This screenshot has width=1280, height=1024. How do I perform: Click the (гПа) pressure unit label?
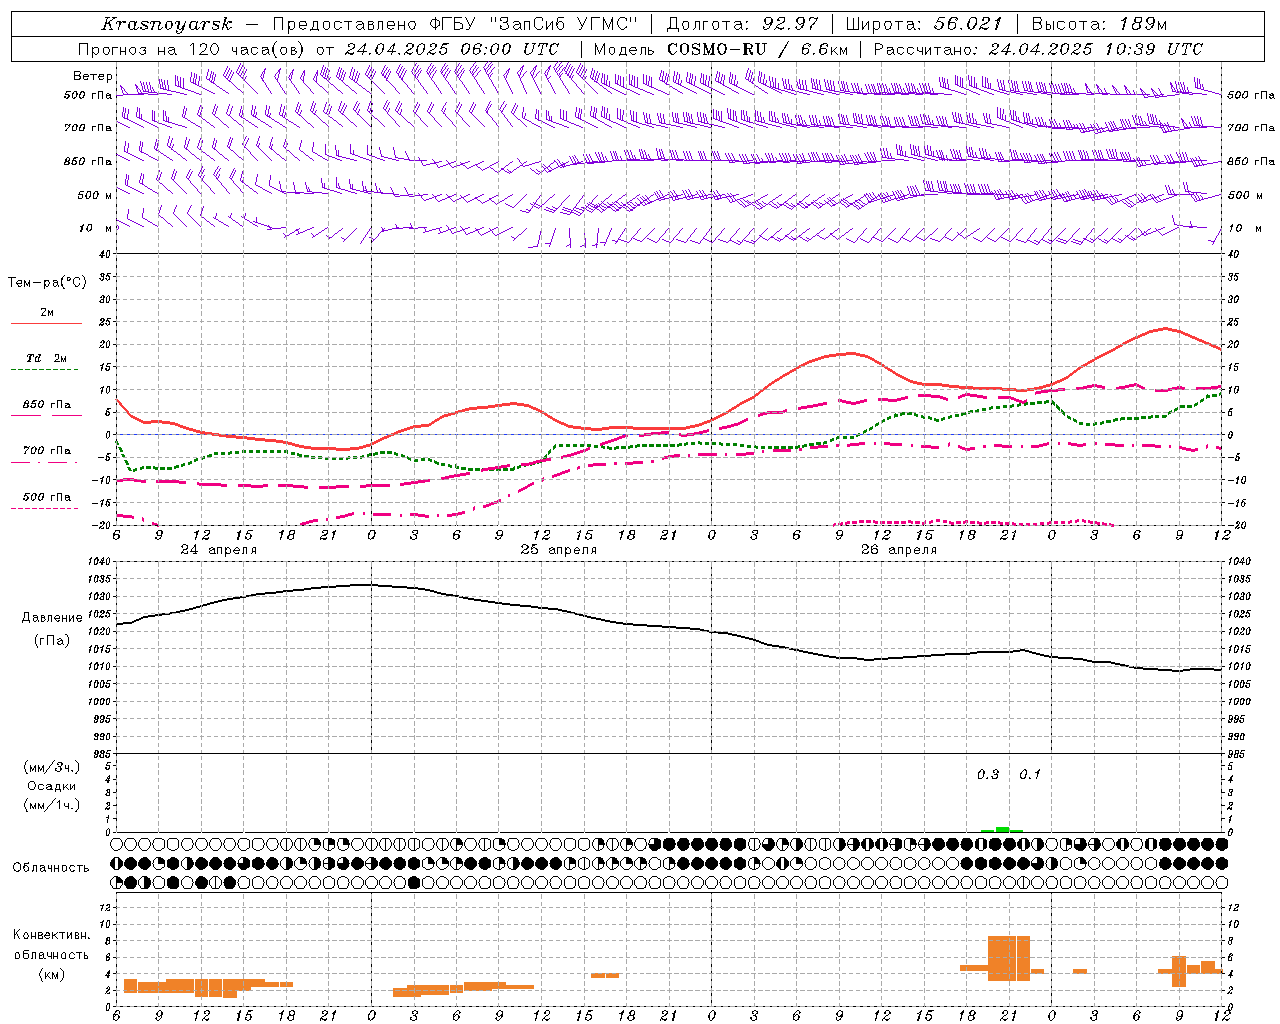coord(52,641)
